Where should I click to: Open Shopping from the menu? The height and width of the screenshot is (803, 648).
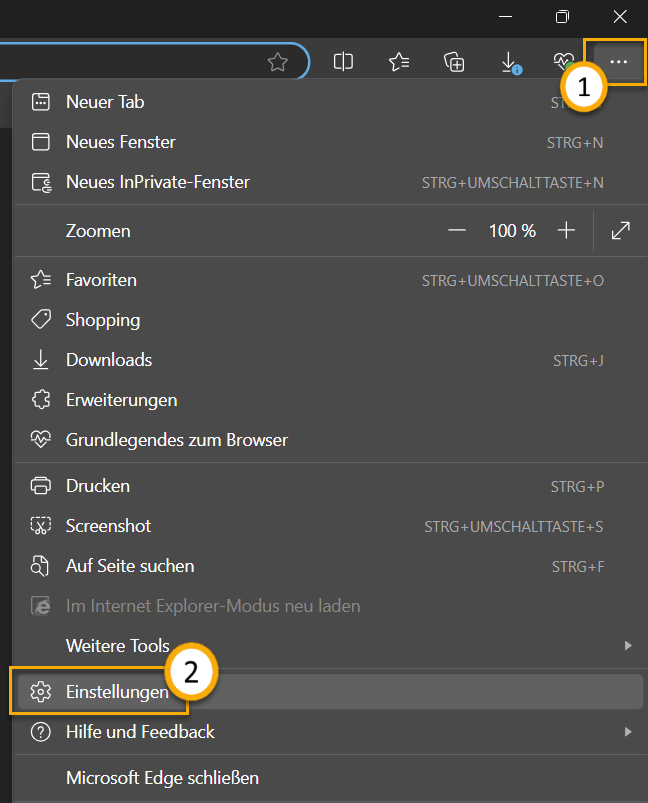point(102,320)
